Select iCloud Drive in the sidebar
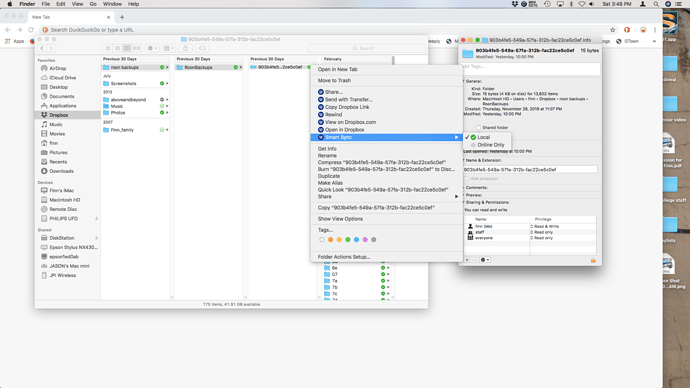 62,77
